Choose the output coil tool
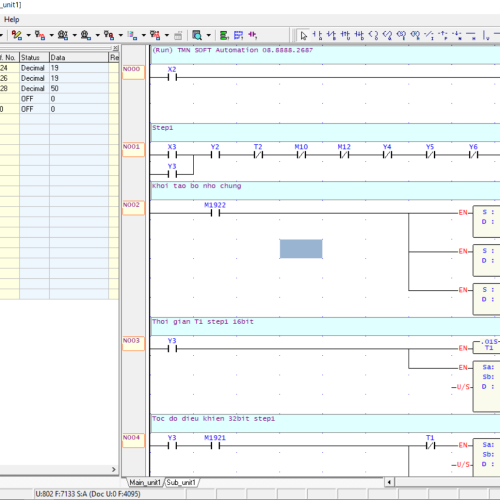The width and height of the screenshot is (500, 500). (373, 35)
